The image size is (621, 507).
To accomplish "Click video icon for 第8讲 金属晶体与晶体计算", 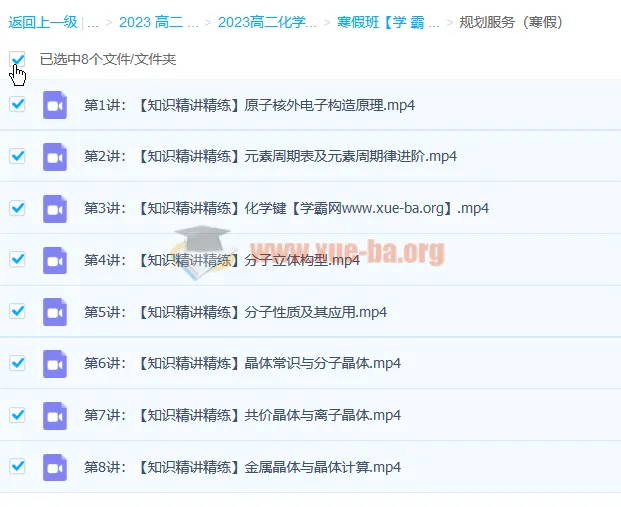I will [x=55, y=466].
